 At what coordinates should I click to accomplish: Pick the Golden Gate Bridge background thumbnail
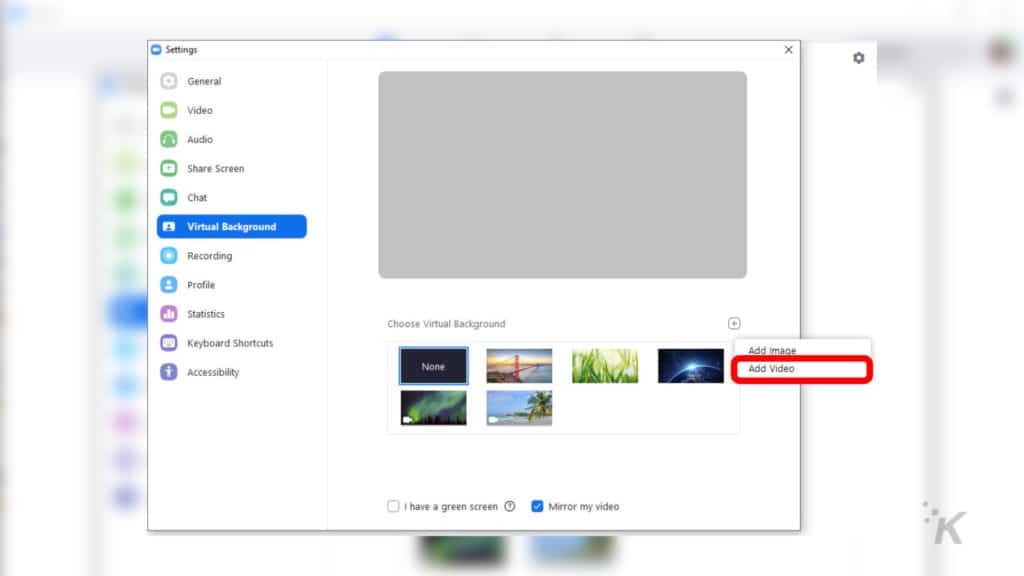pos(519,366)
